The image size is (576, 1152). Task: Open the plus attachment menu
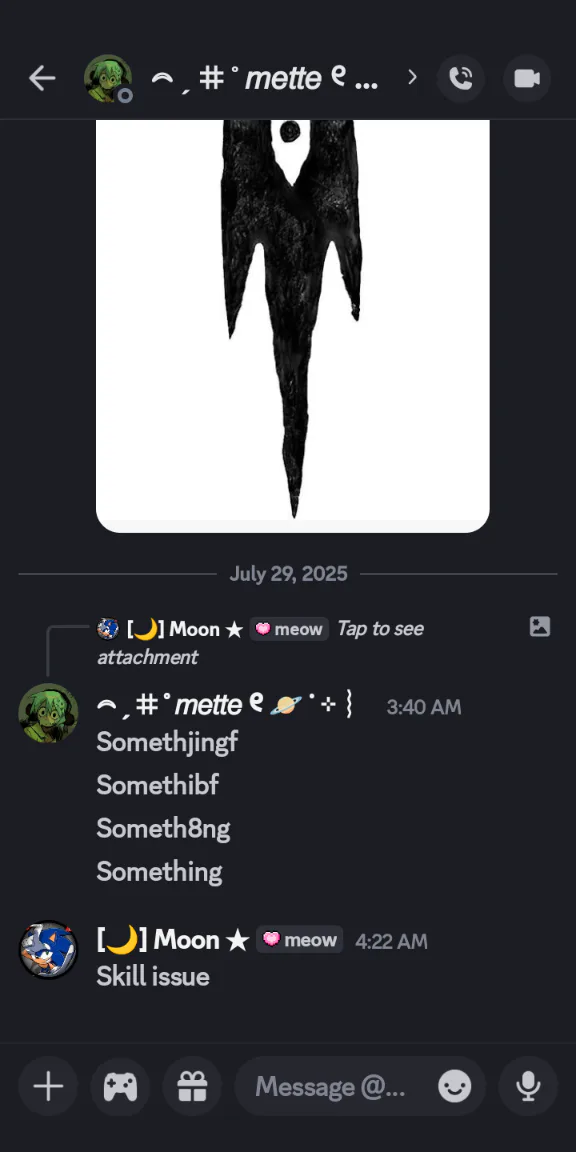(x=48, y=1087)
